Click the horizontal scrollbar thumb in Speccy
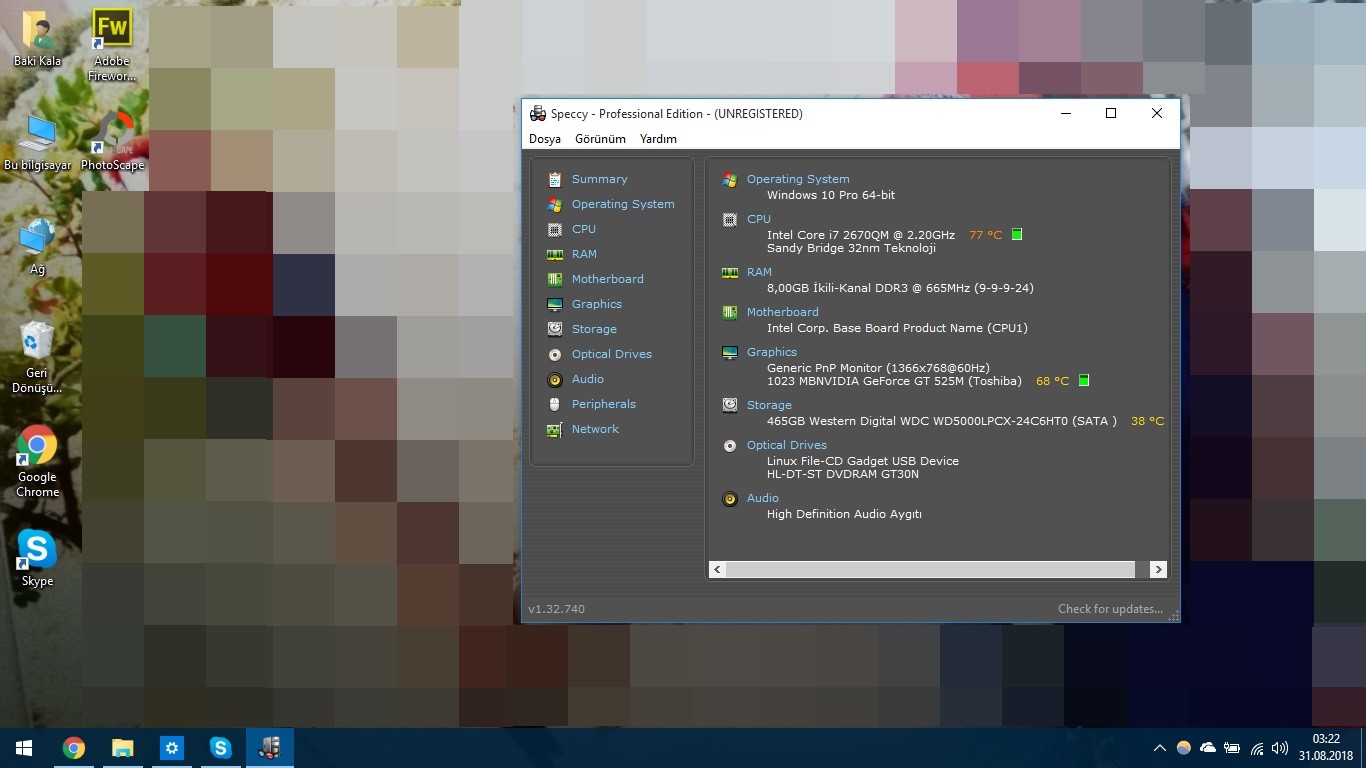The image size is (1366, 768). pyautogui.click(x=930, y=569)
